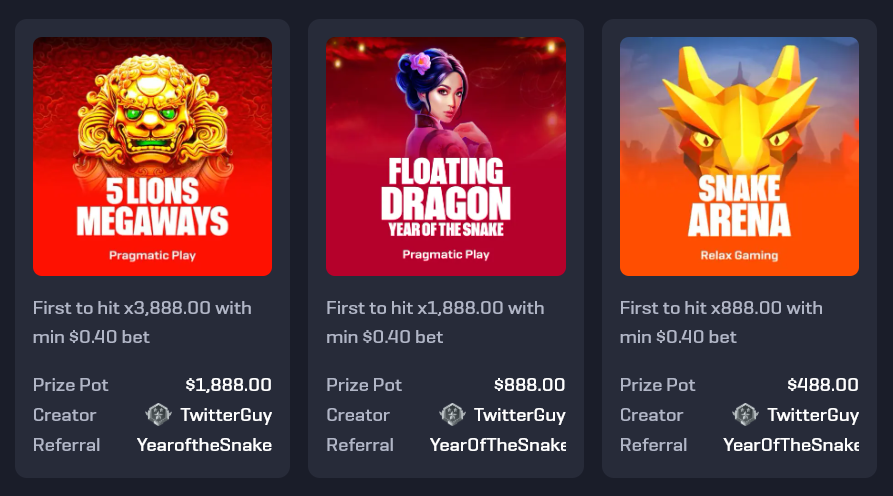Select the YearOfTheSnake referral in the Floating Dragon card
Viewport: 893px width, 496px height.
[x=498, y=445]
